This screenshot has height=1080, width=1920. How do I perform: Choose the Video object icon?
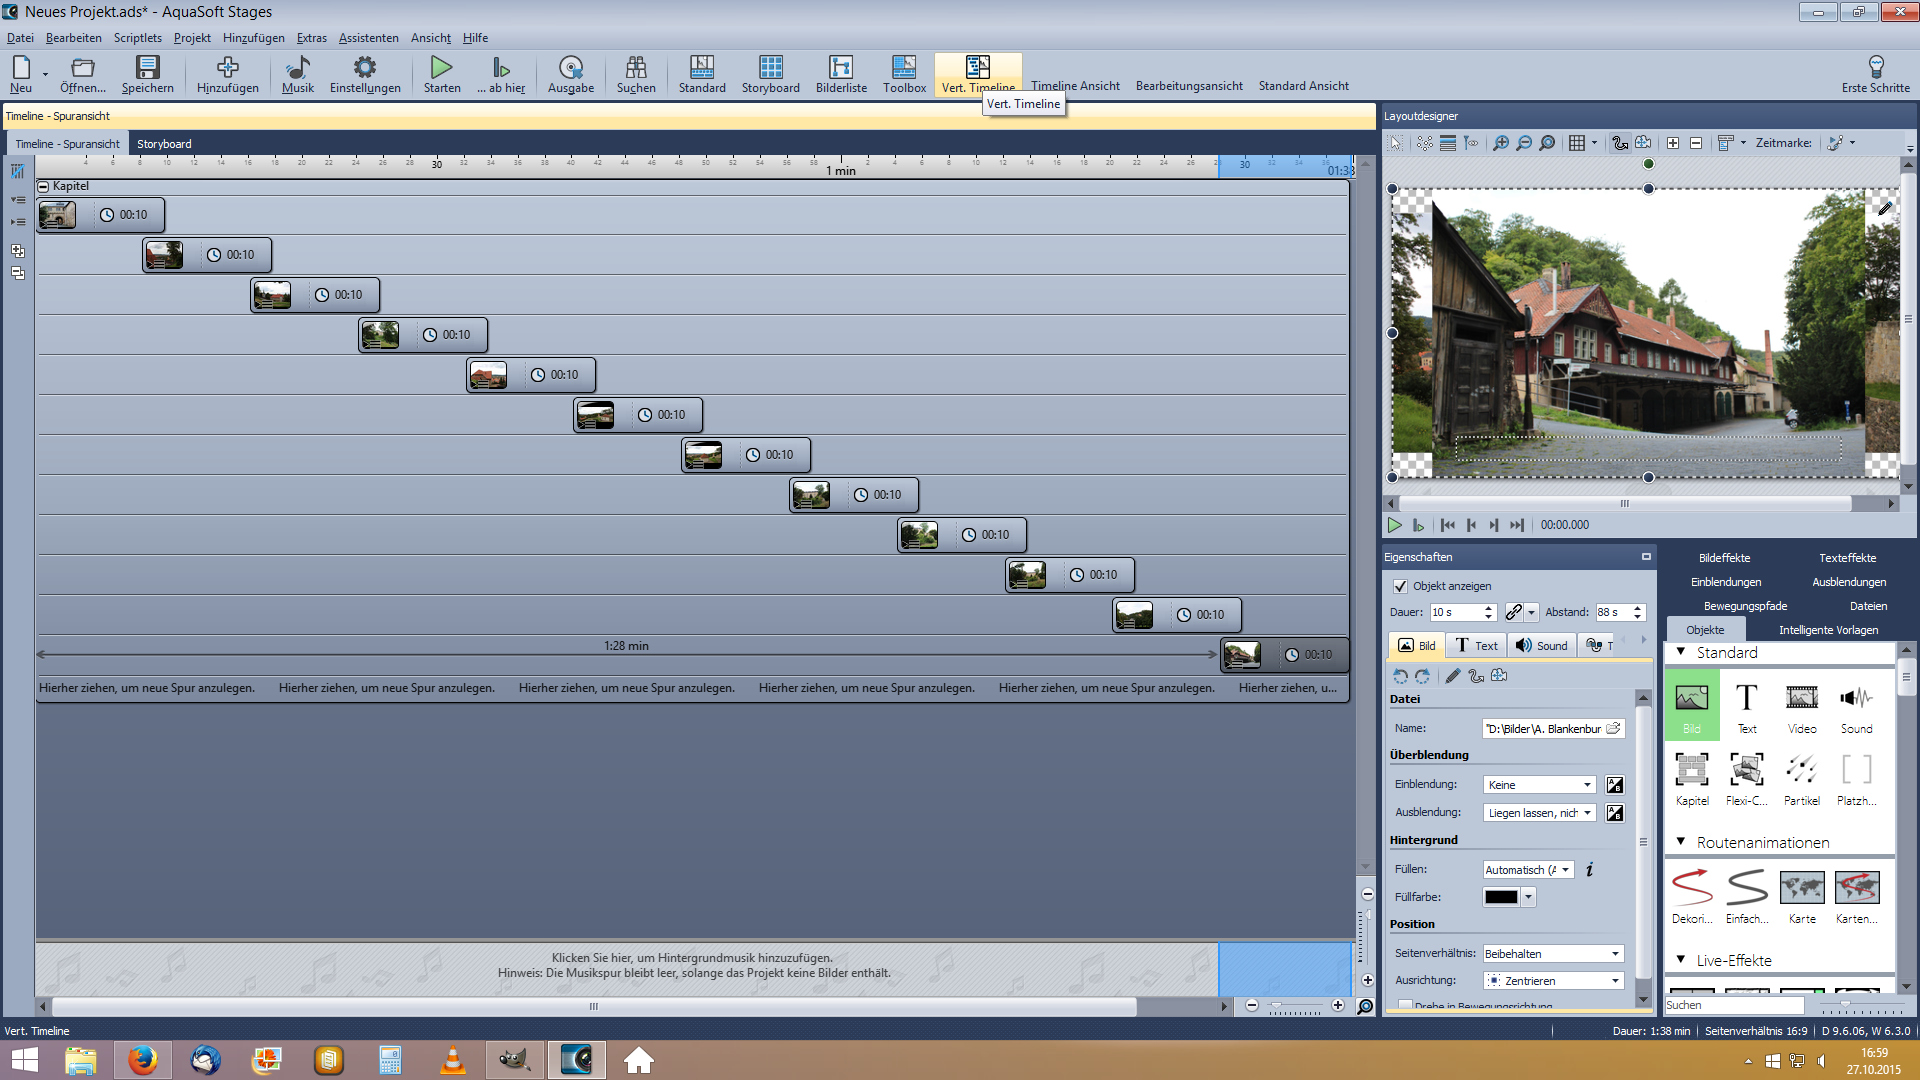point(1801,698)
